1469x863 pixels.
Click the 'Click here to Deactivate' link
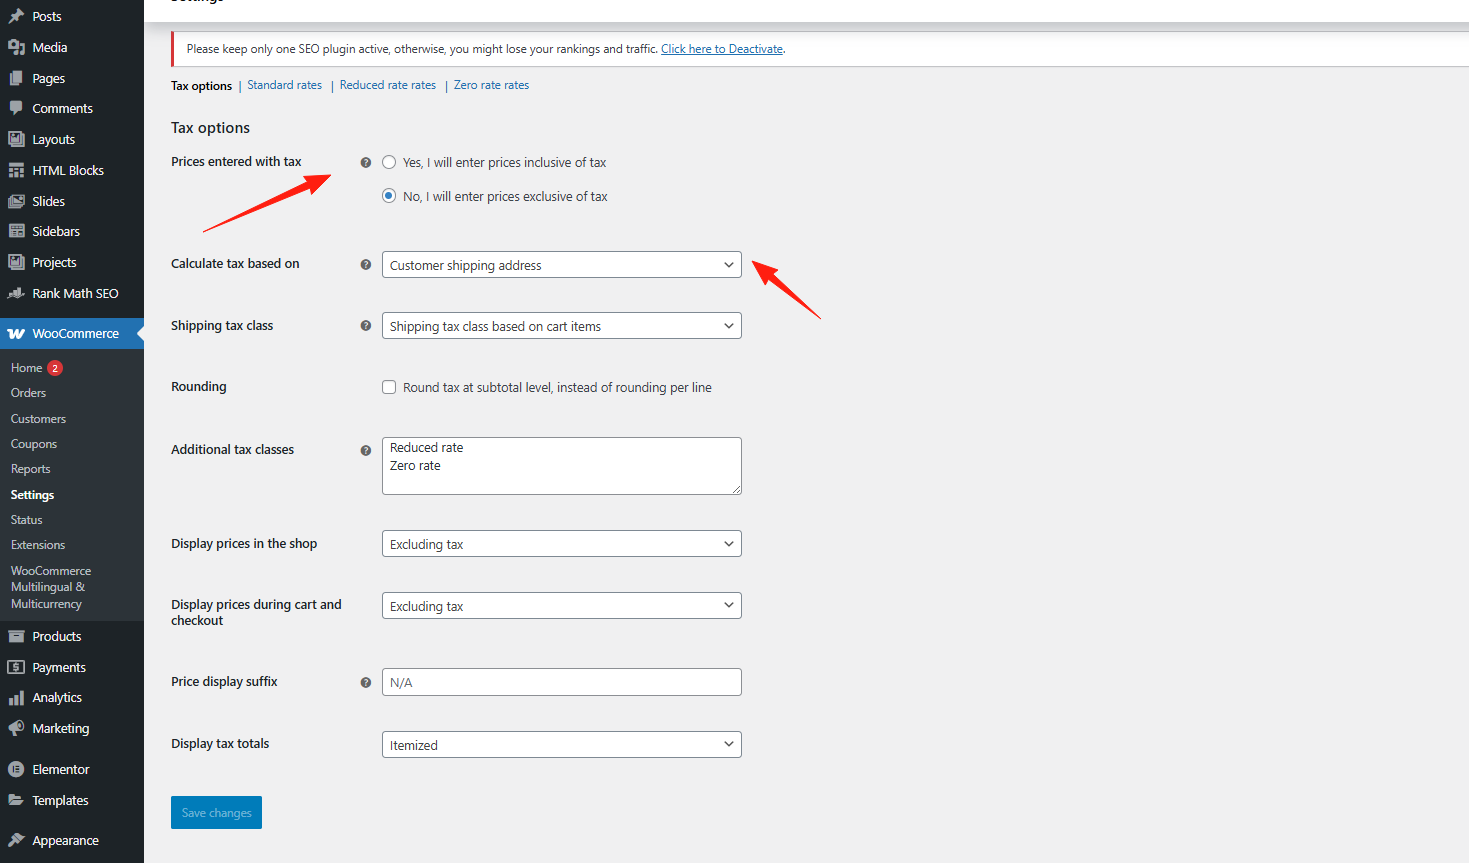click(721, 49)
